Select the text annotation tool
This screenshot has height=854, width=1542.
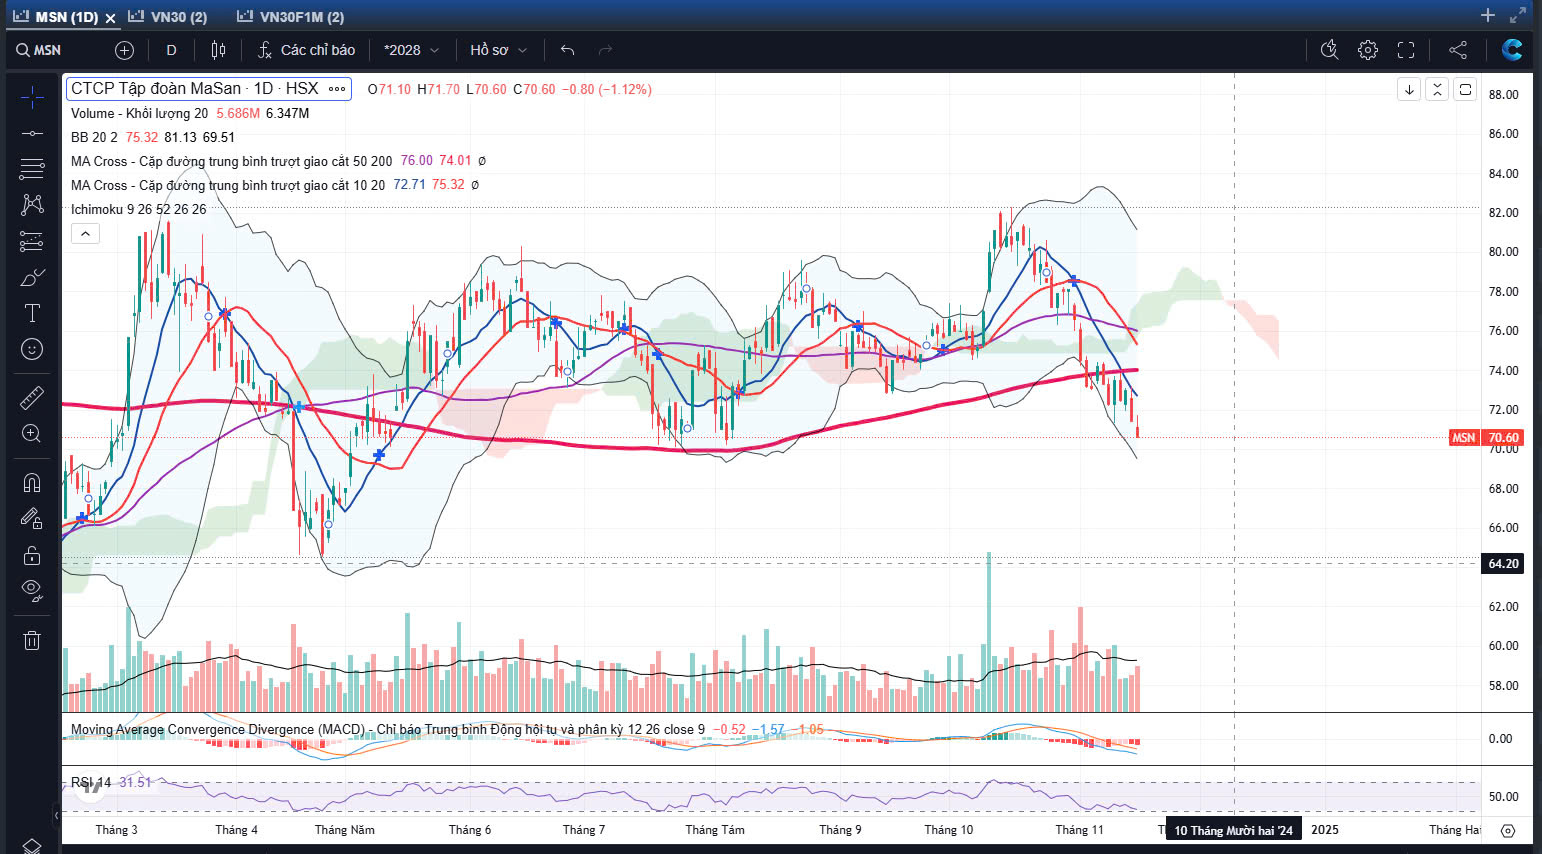32,313
